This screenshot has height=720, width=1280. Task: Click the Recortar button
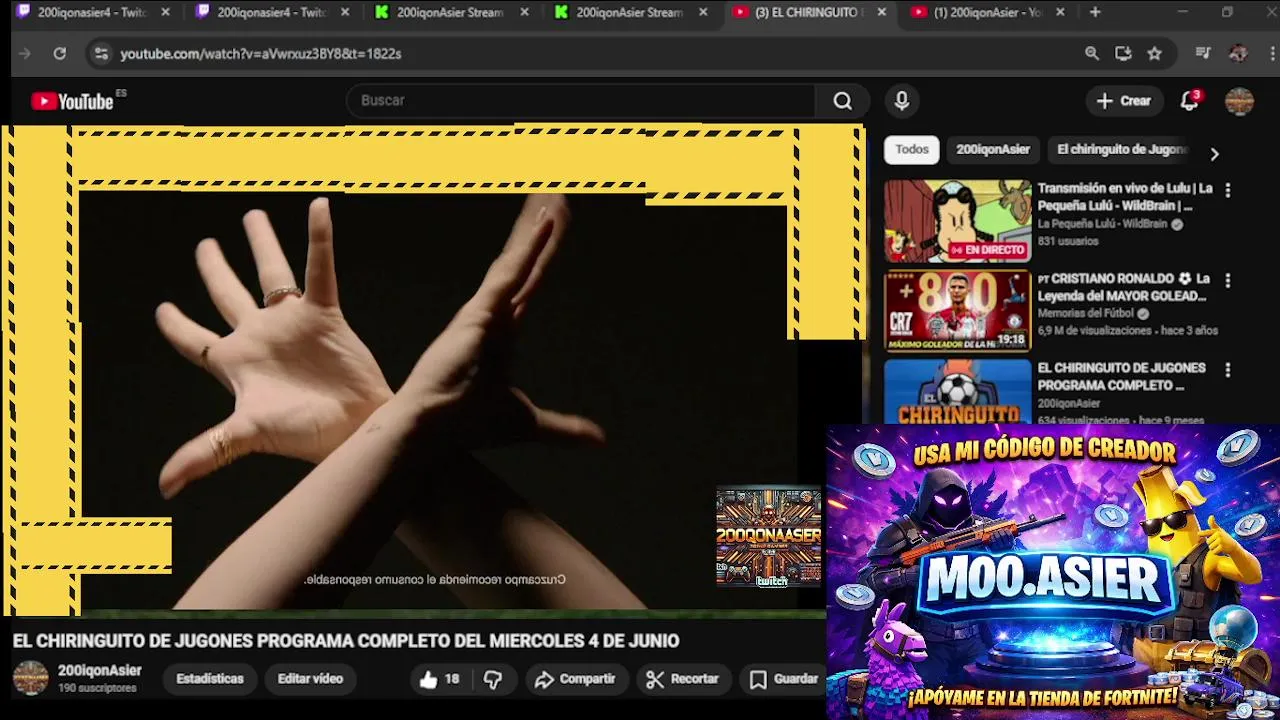point(682,679)
